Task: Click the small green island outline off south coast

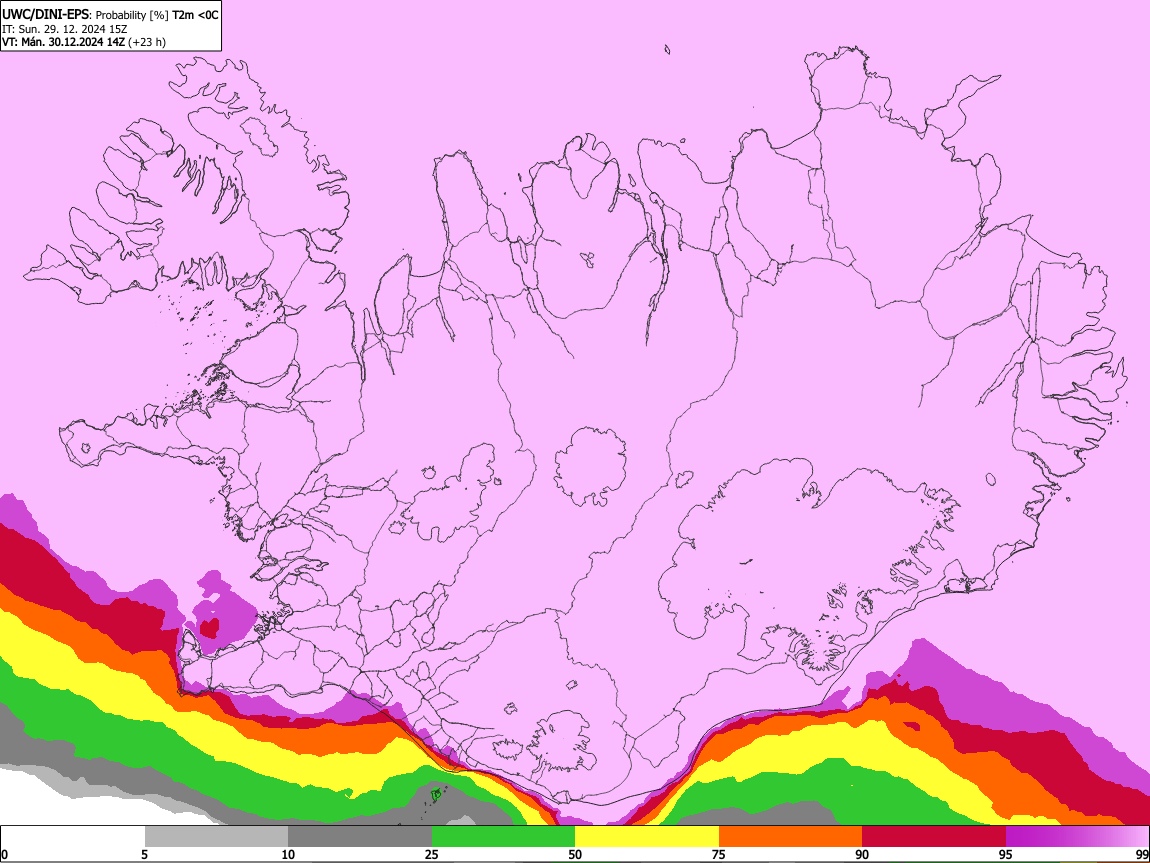Action: (435, 793)
